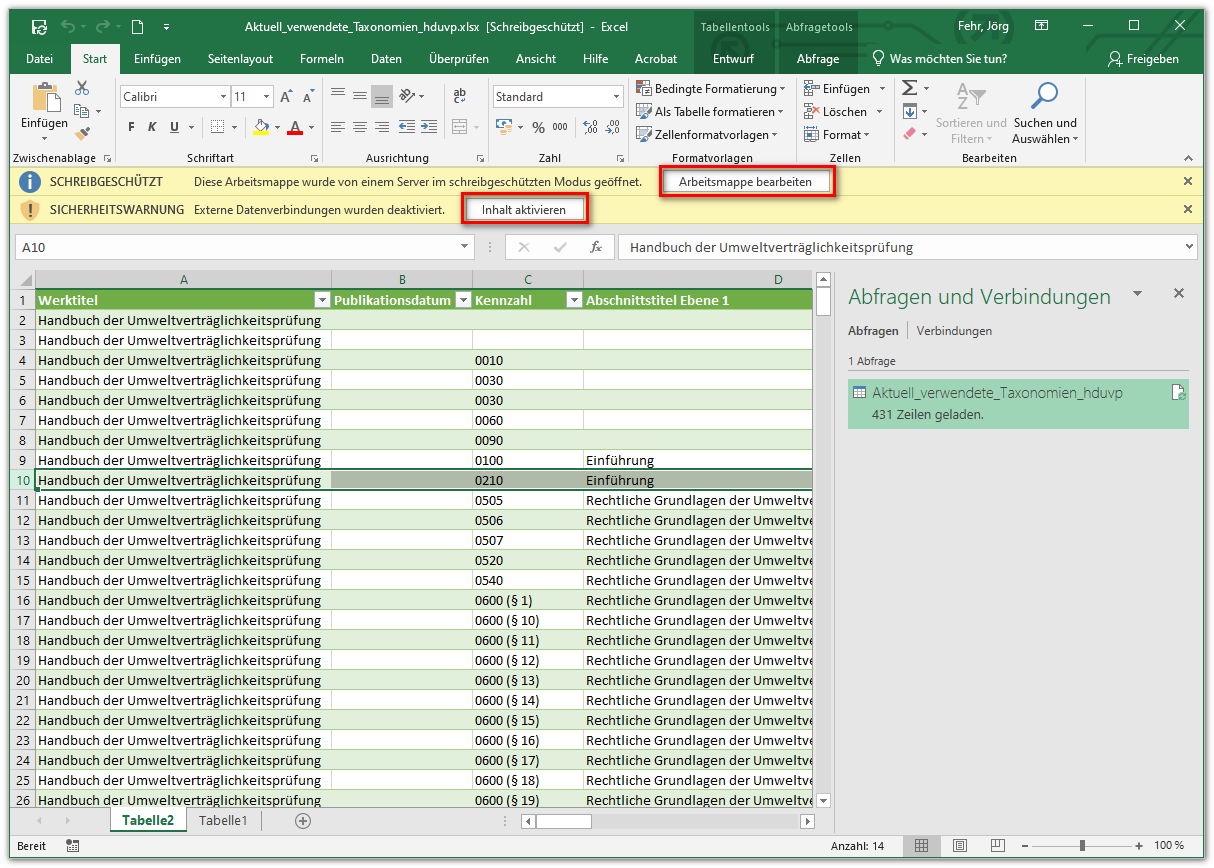Toggle italic formatting (K)
This screenshot has width=1214, height=868.
coord(152,127)
